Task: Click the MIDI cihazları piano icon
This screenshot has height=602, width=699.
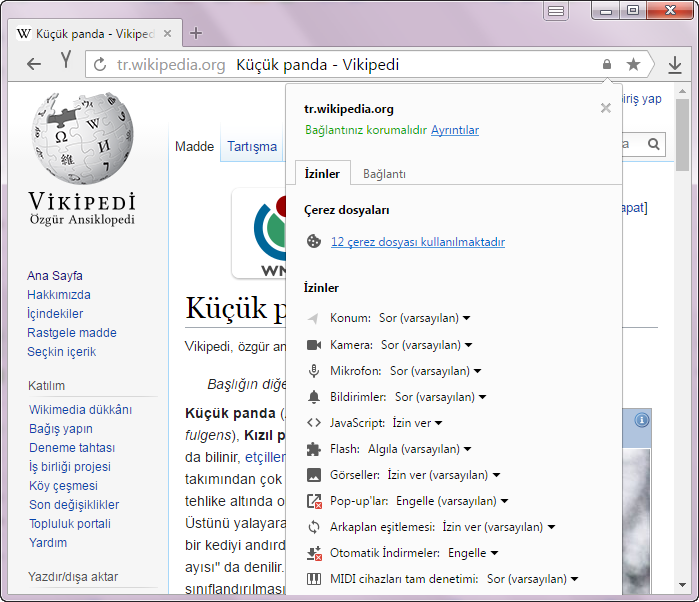Action: point(314,579)
